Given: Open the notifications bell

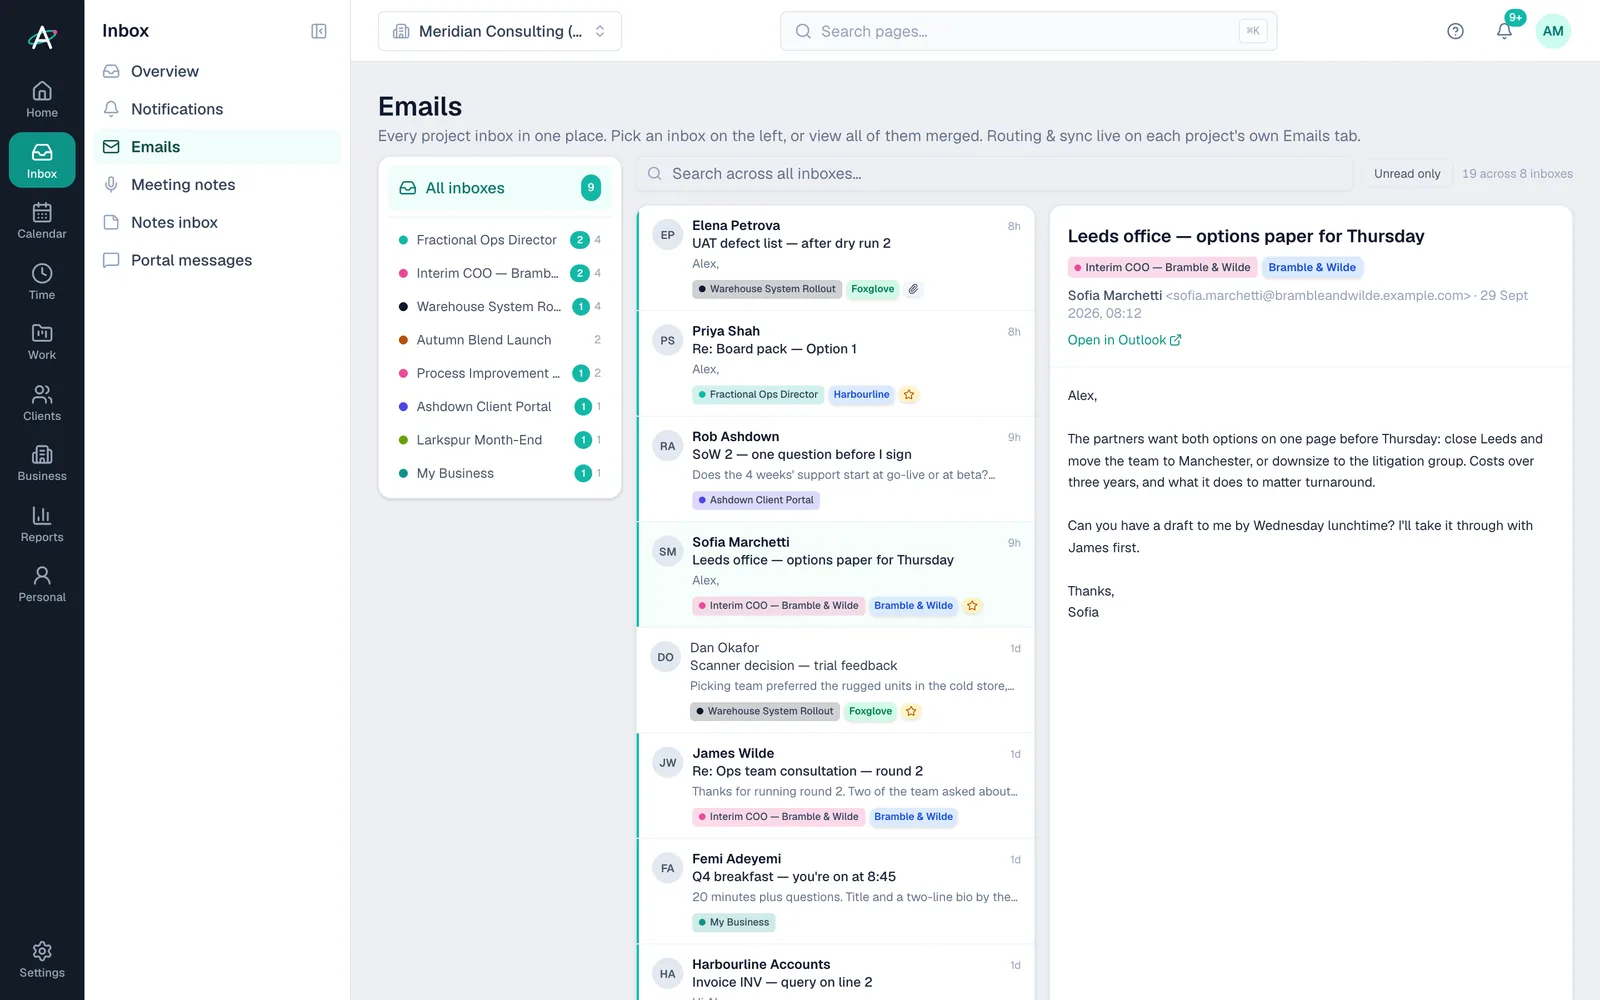Looking at the screenshot, I should point(1504,31).
